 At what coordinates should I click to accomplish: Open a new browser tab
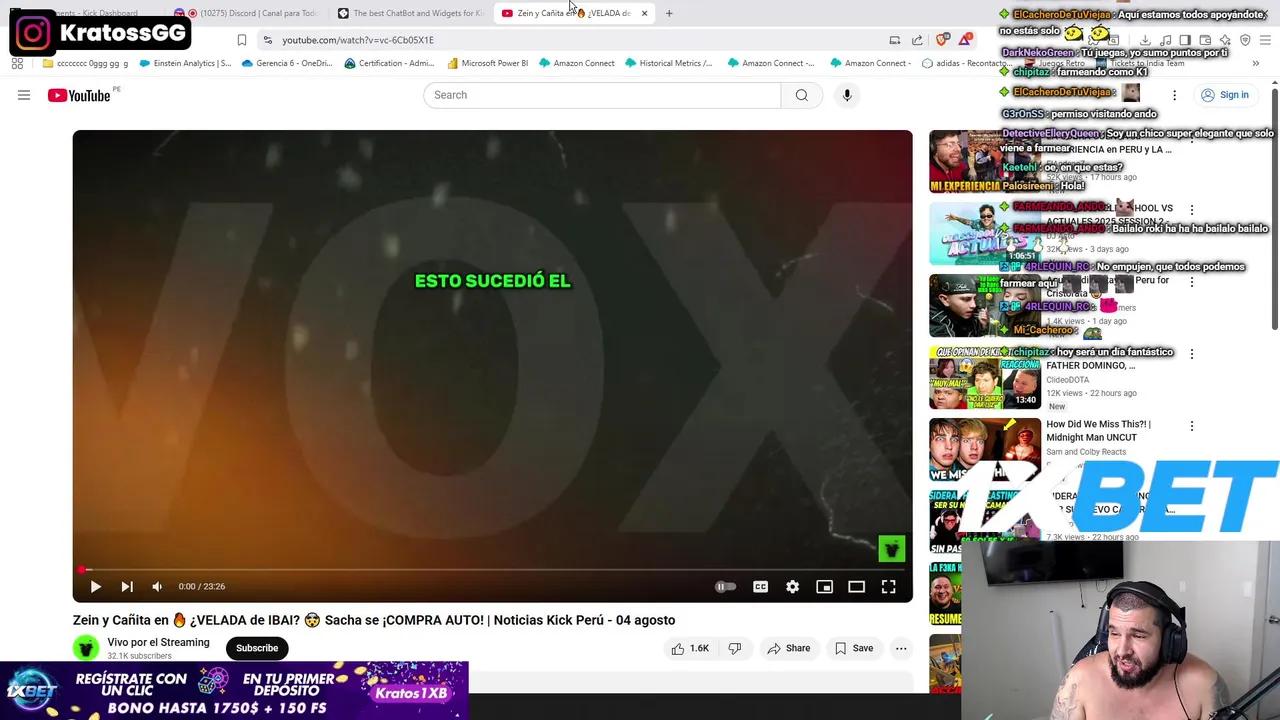click(x=669, y=13)
